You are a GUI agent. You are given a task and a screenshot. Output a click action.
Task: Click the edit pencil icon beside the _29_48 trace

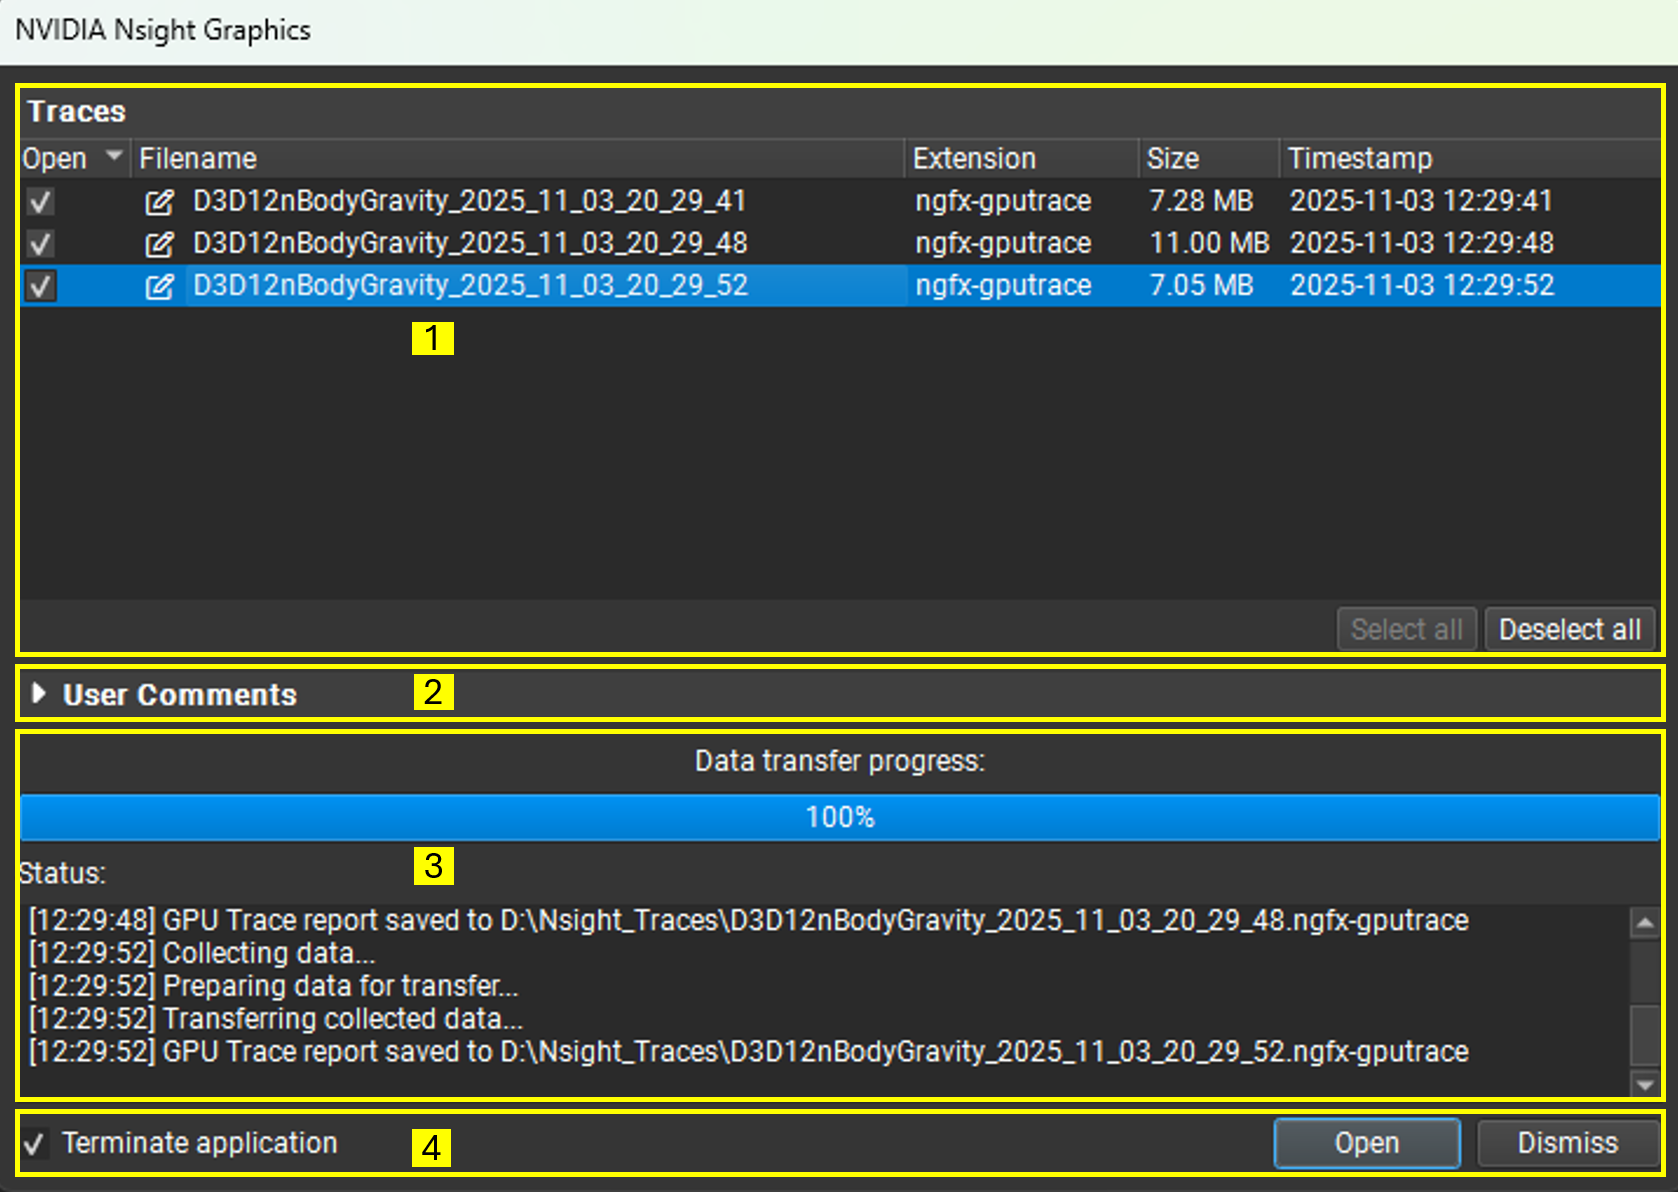(x=160, y=243)
